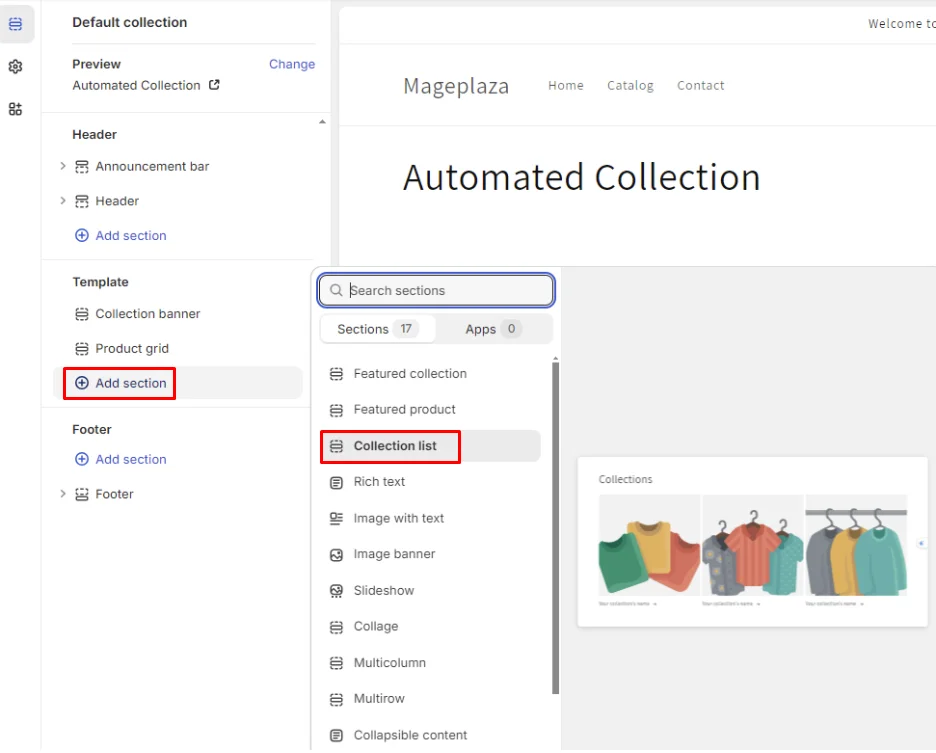
Task: Click the Footer section icon
Action: 82,494
